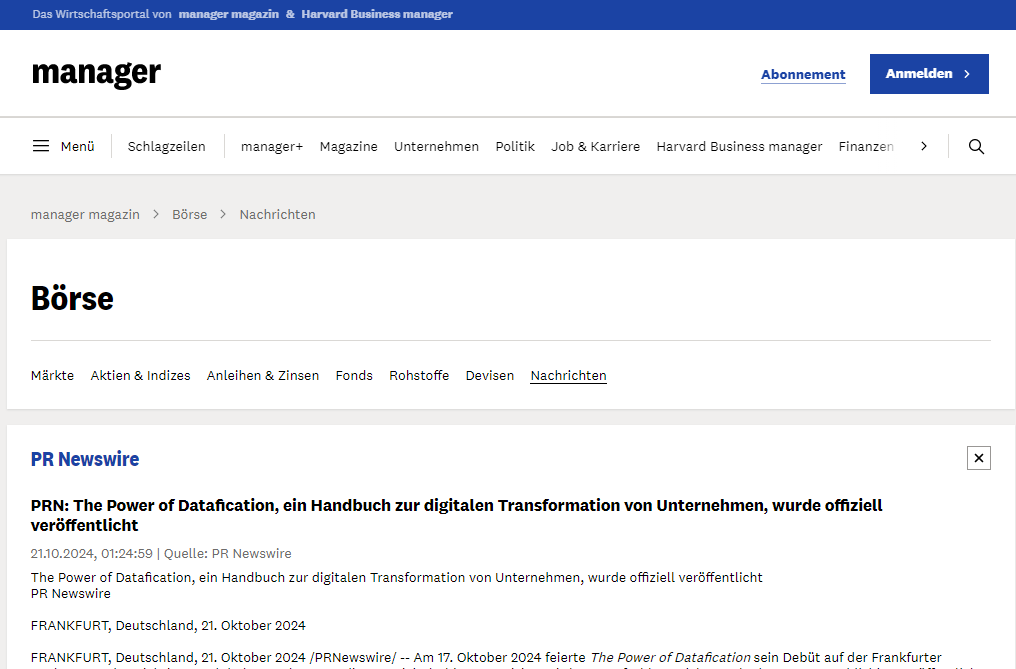Screen dimensions: 1016x669
Task: Select Schlagzeilen in the navigation bar
Action: pyautogui.click(x=166, y=146)
